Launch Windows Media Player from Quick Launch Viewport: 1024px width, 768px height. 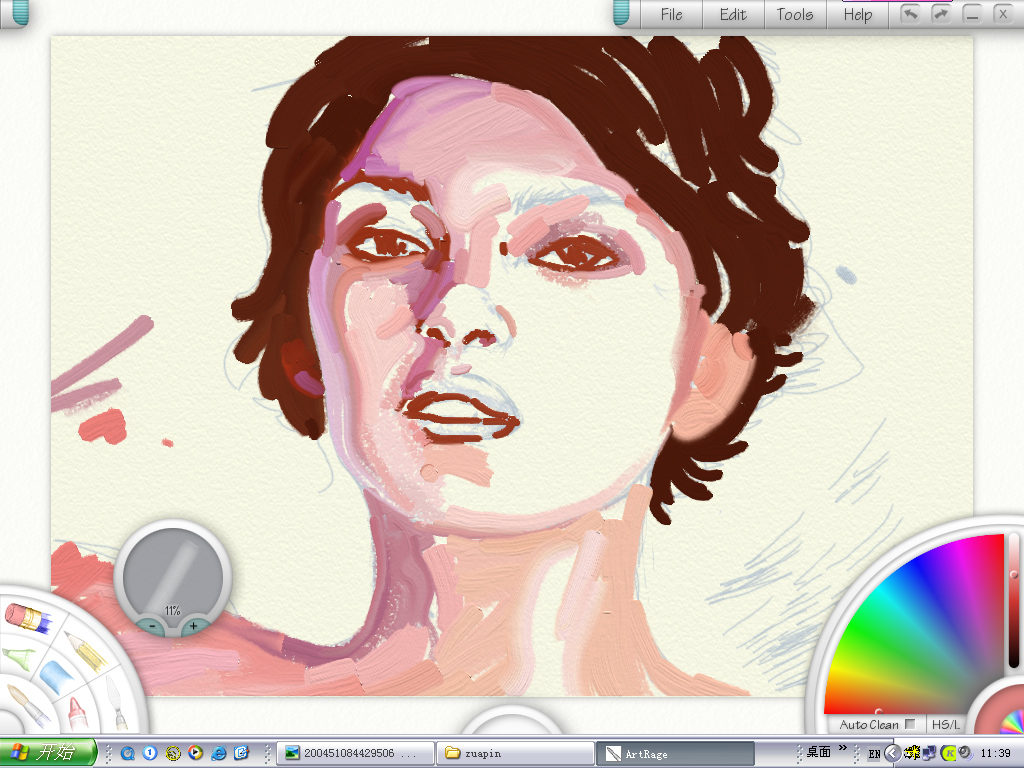pyautogui.click(x=195, y=753)
